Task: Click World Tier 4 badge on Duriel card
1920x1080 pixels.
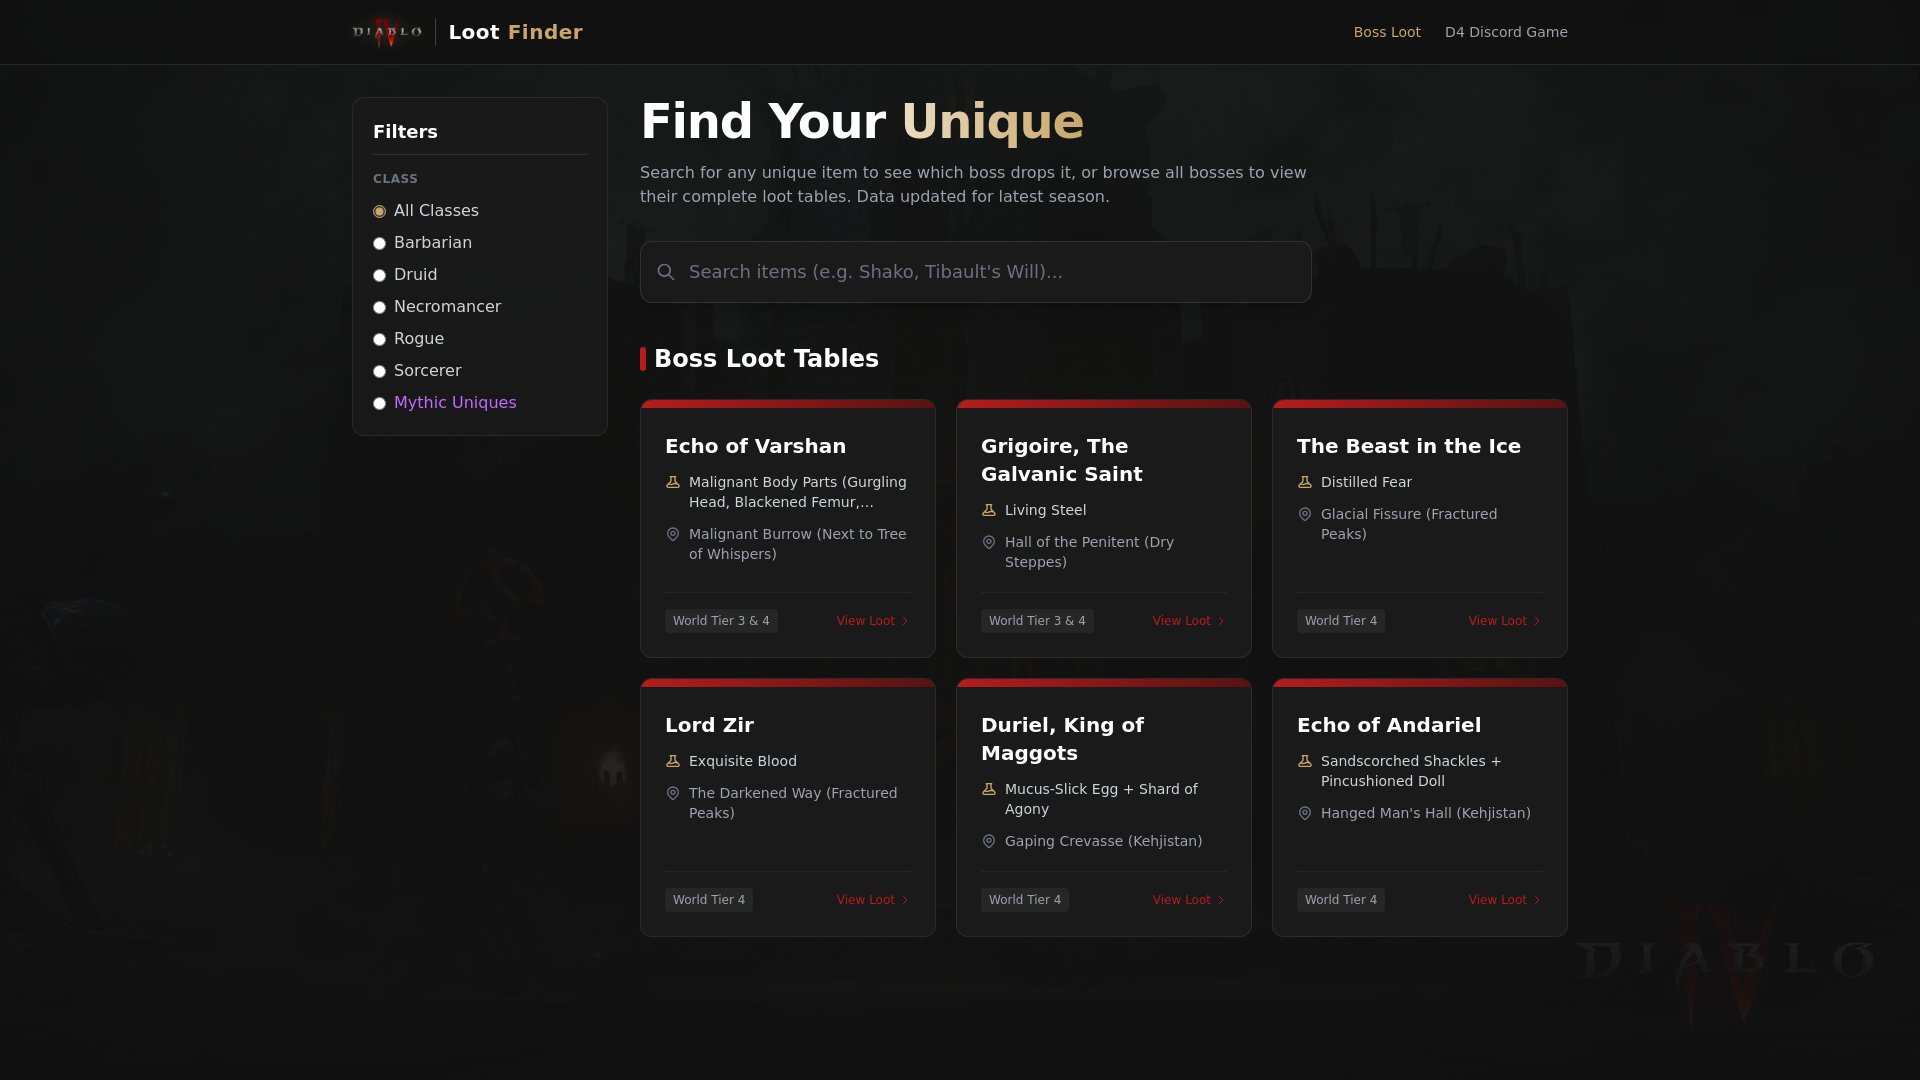Action: point(1025,900)
